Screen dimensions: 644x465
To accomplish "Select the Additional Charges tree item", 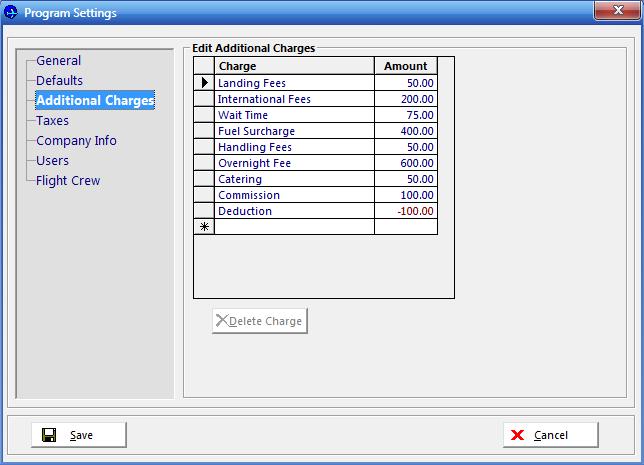I will pyautogui.click(x=95, y=101).
